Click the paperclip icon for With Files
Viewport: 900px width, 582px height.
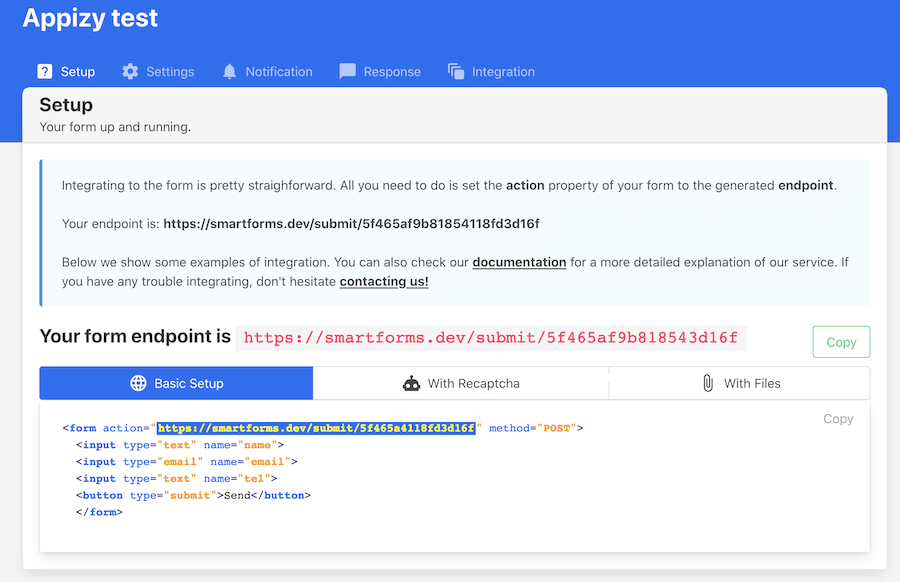[708, 383]
